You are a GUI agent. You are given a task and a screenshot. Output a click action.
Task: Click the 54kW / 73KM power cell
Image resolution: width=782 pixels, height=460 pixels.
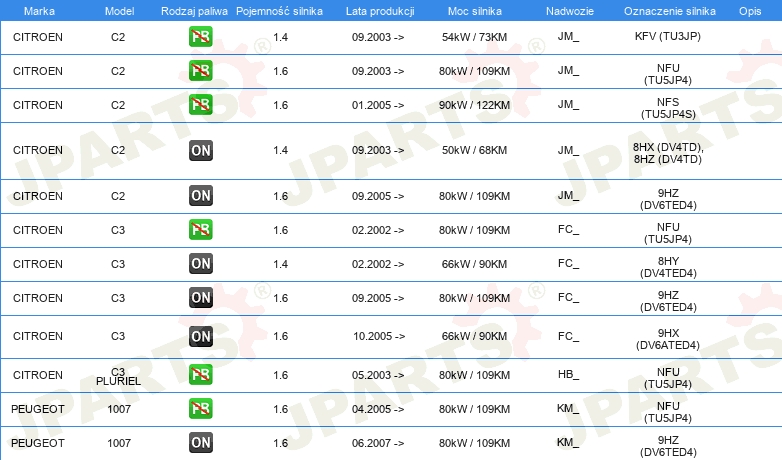pyautogui.click(x=474, y=37)
